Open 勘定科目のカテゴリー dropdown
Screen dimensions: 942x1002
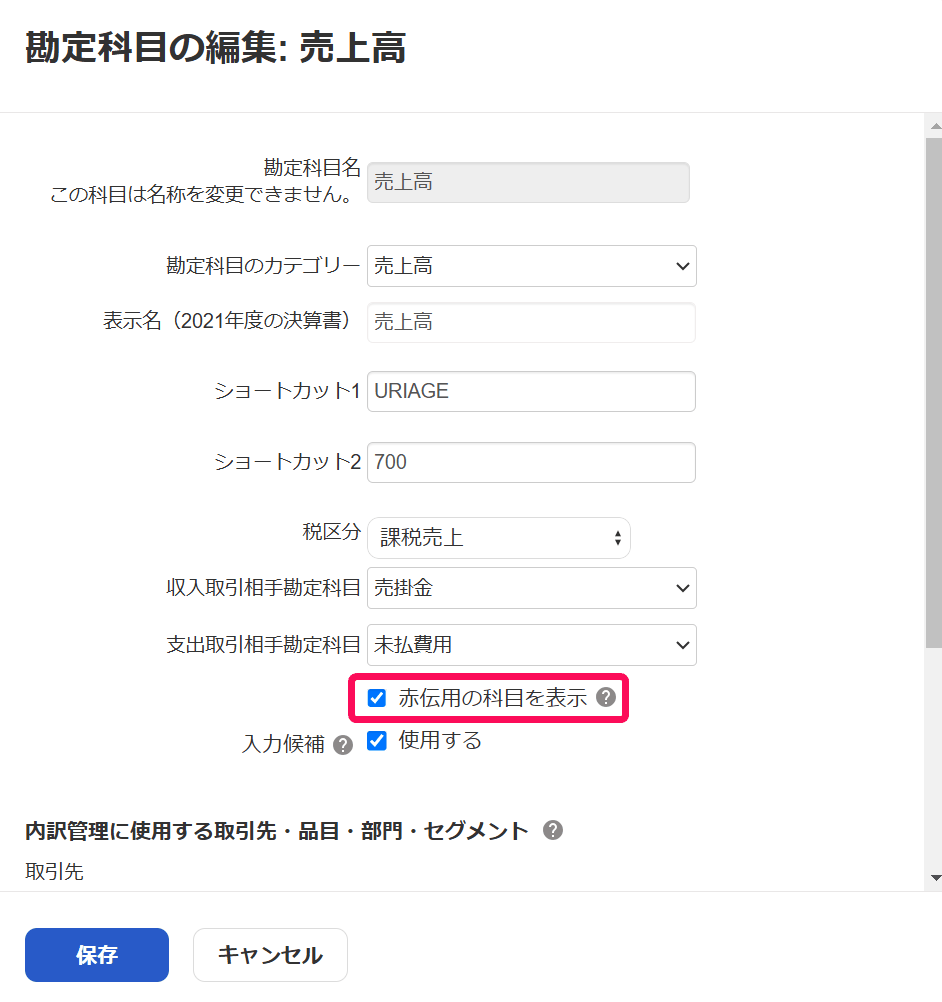coord(532,266)
